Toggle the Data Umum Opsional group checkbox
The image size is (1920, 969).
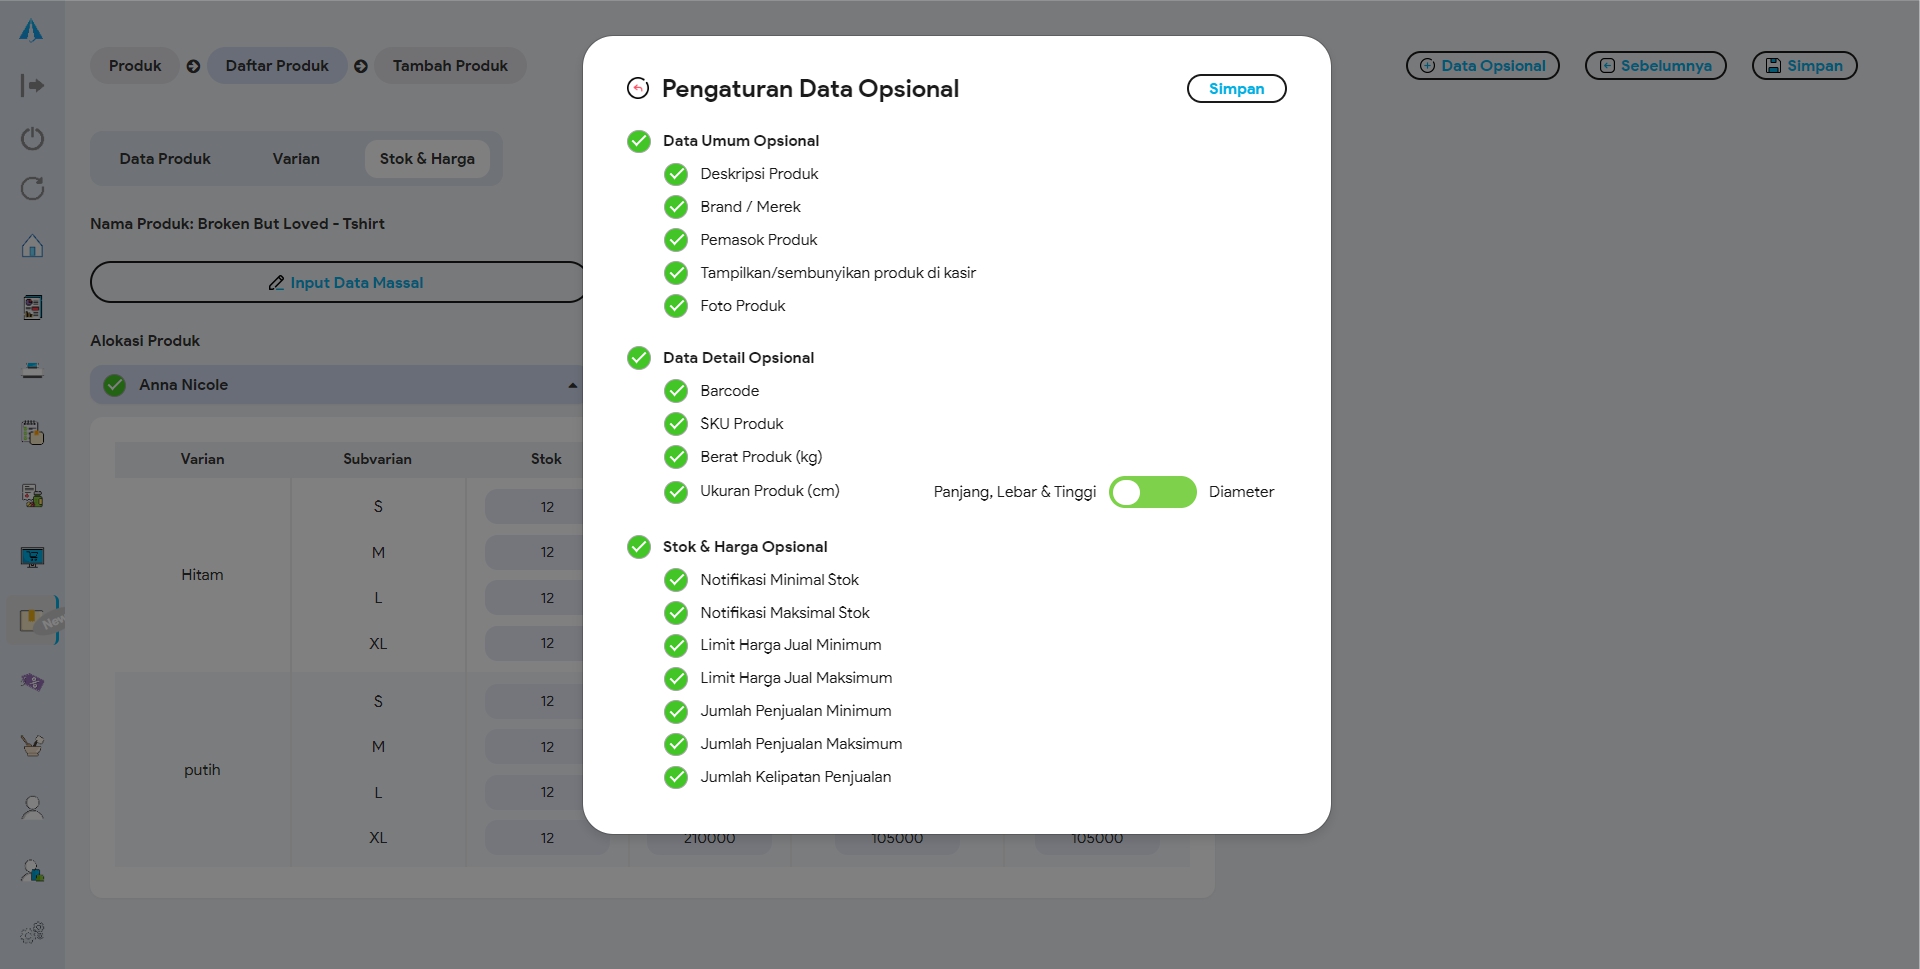coord(639,141)
